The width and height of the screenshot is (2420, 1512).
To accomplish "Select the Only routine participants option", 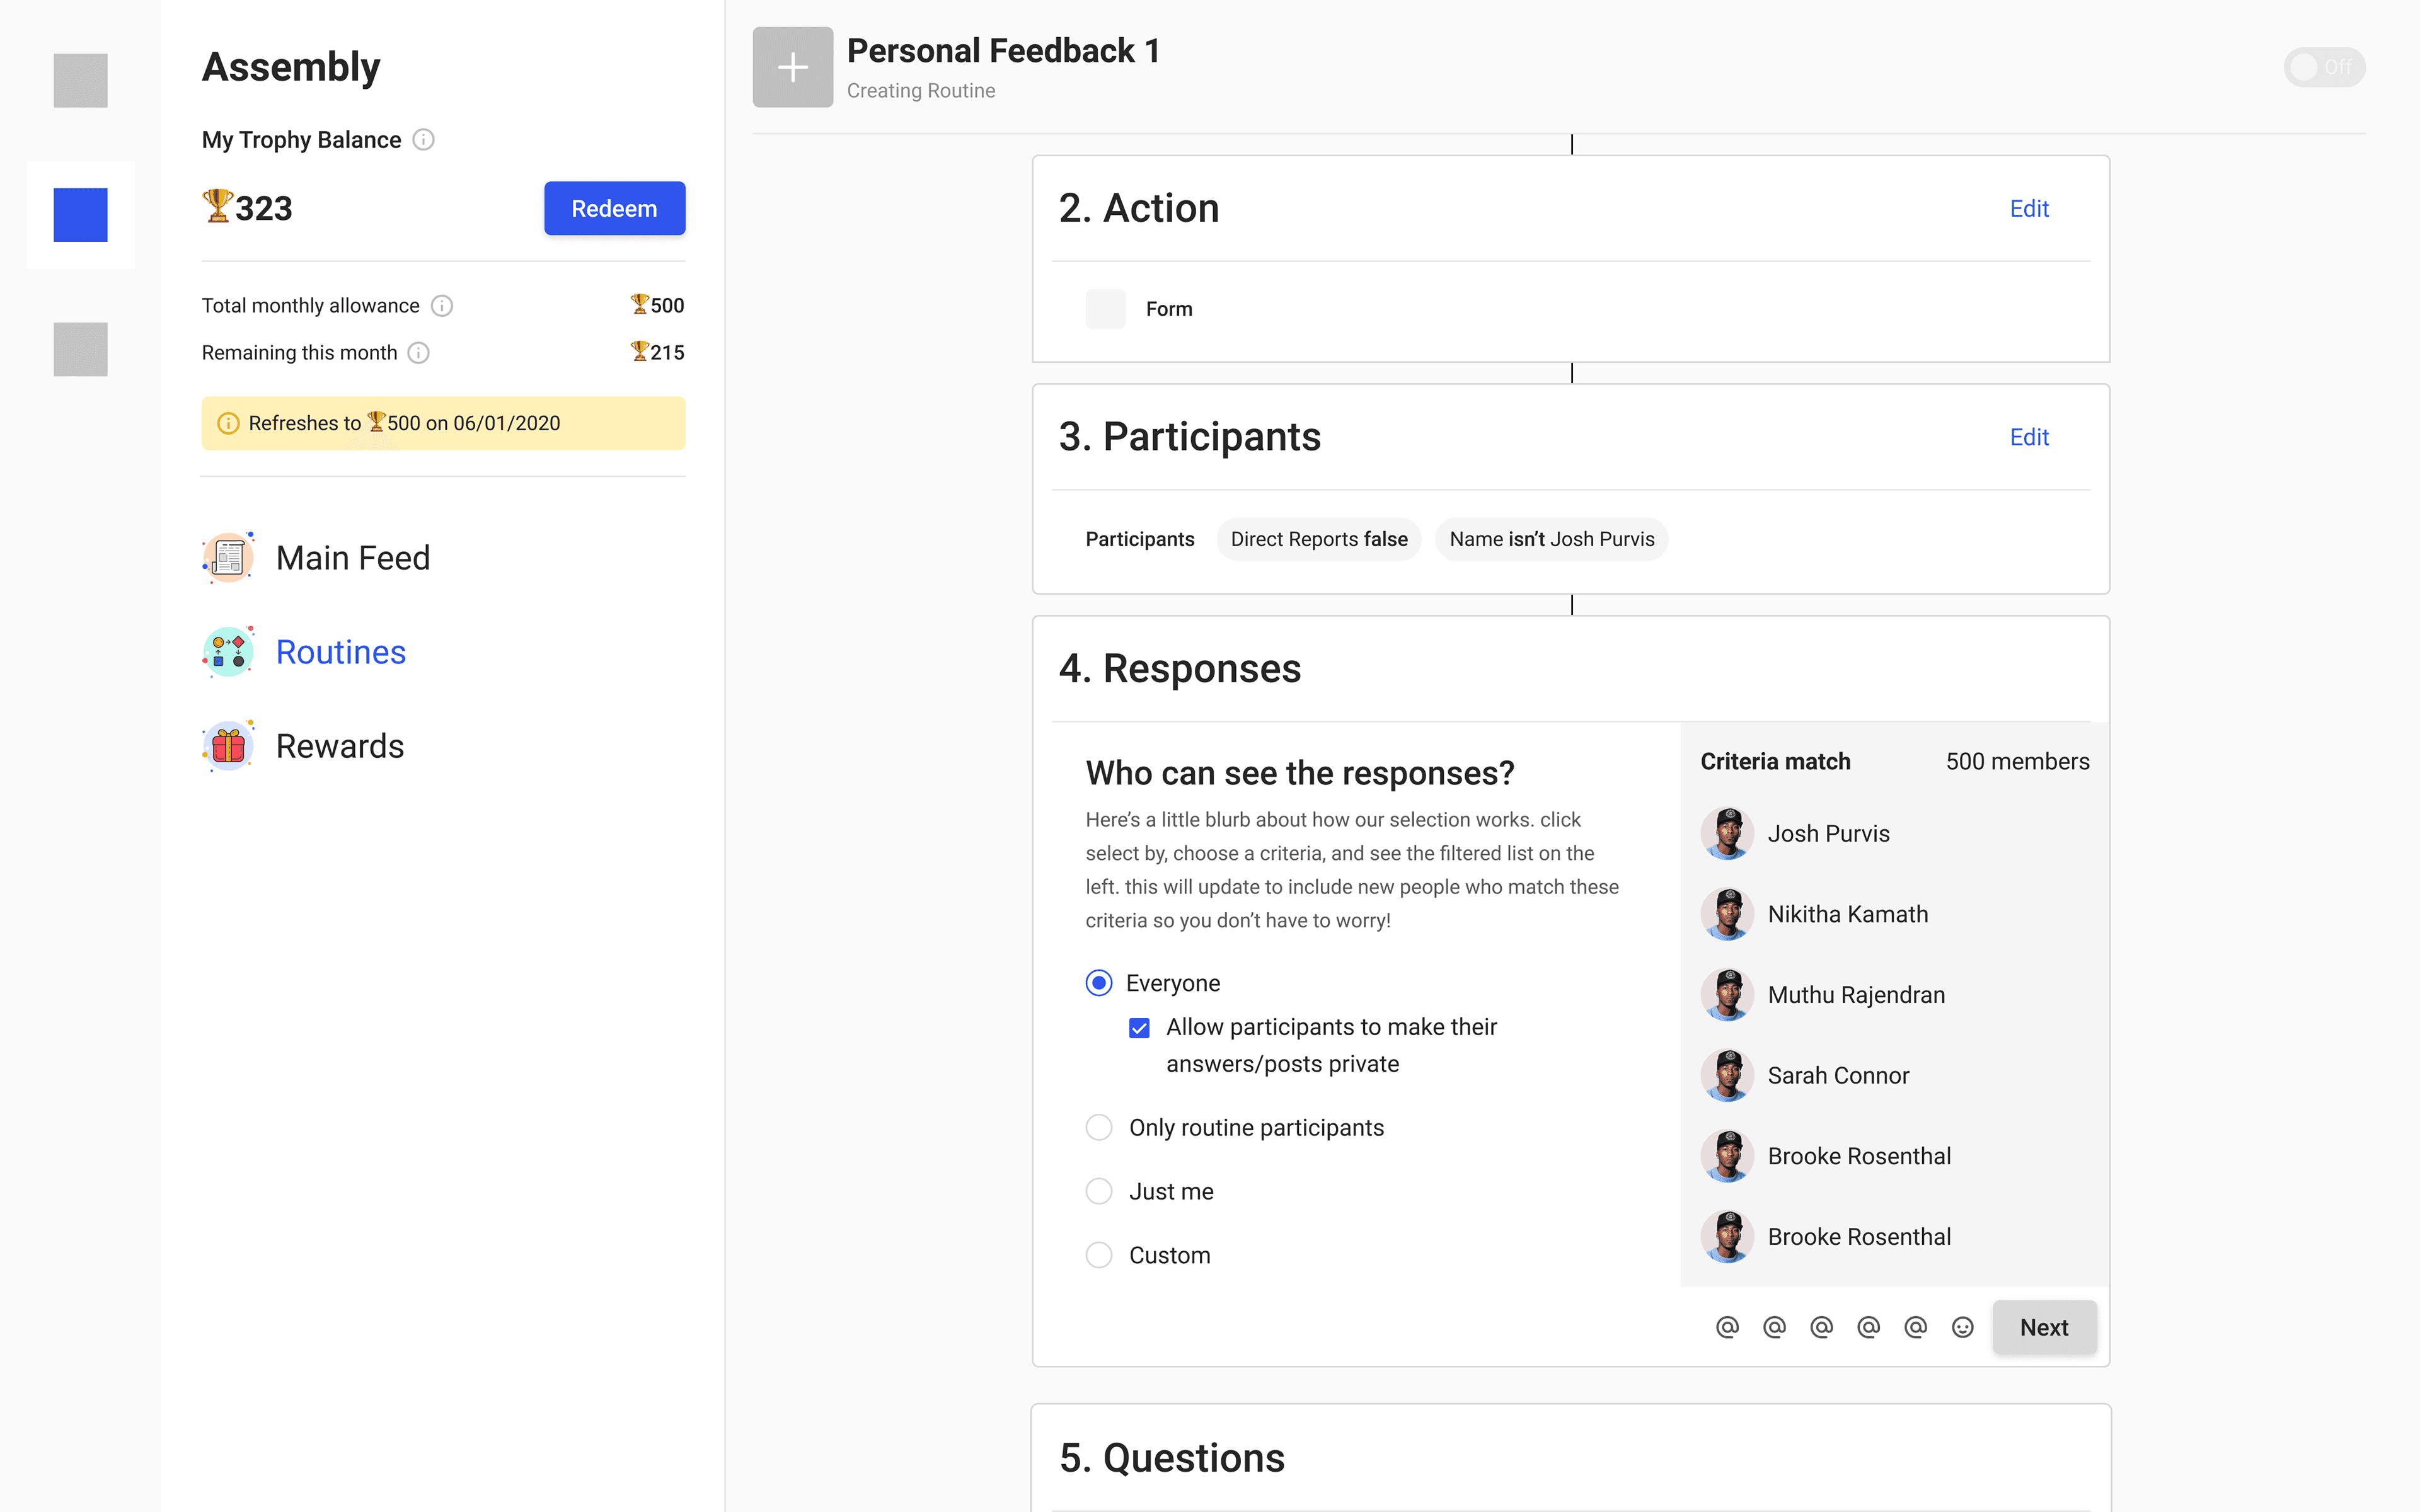I will (1099, 1128).
